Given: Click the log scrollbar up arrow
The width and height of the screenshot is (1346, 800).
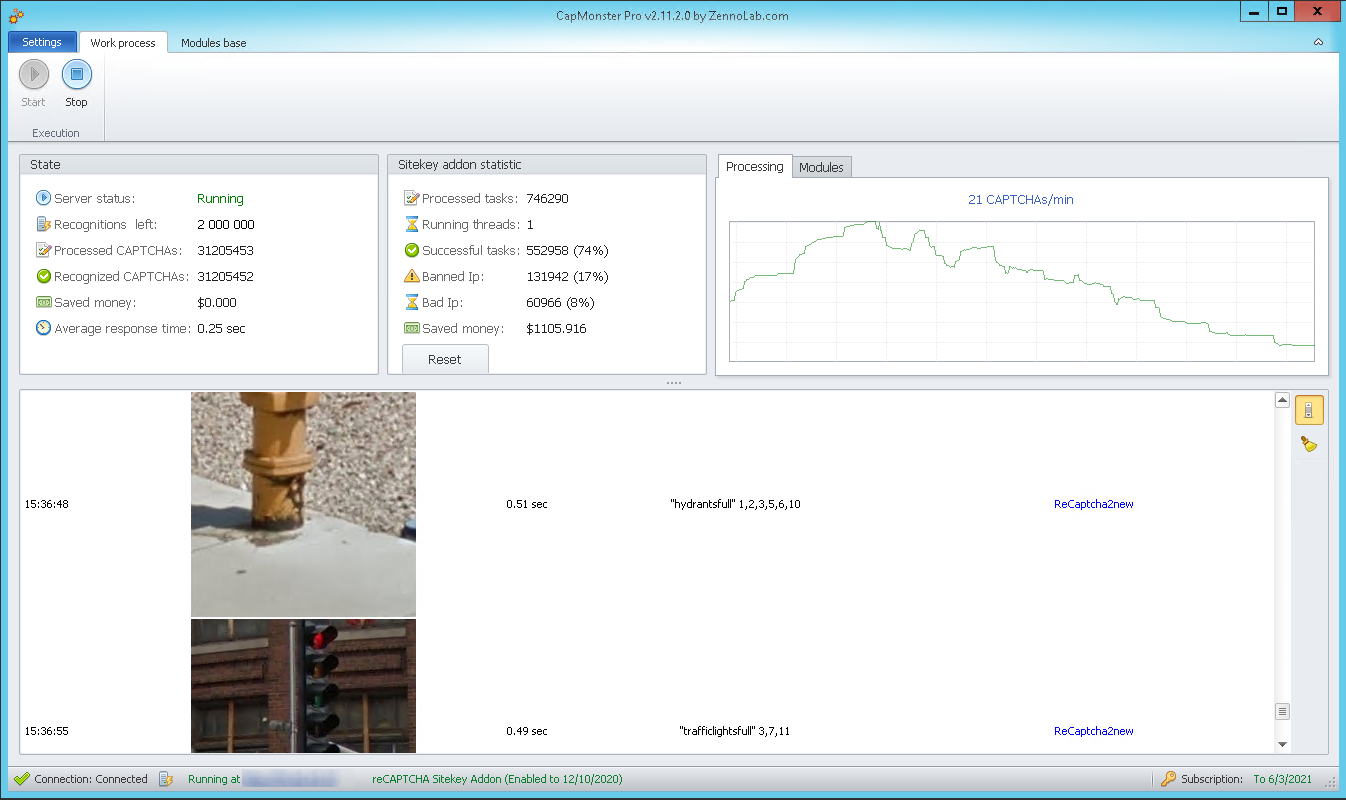Looking at the screenshot, I should [x=1282, y=400].
